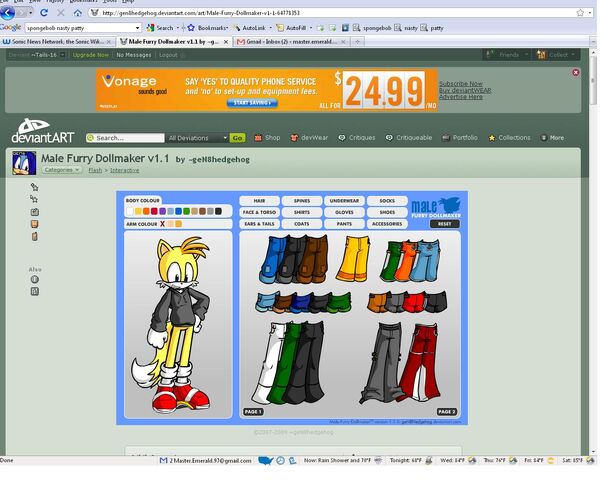
Task: Pick the yellow shorts pants item
Action: pos(353,259)
